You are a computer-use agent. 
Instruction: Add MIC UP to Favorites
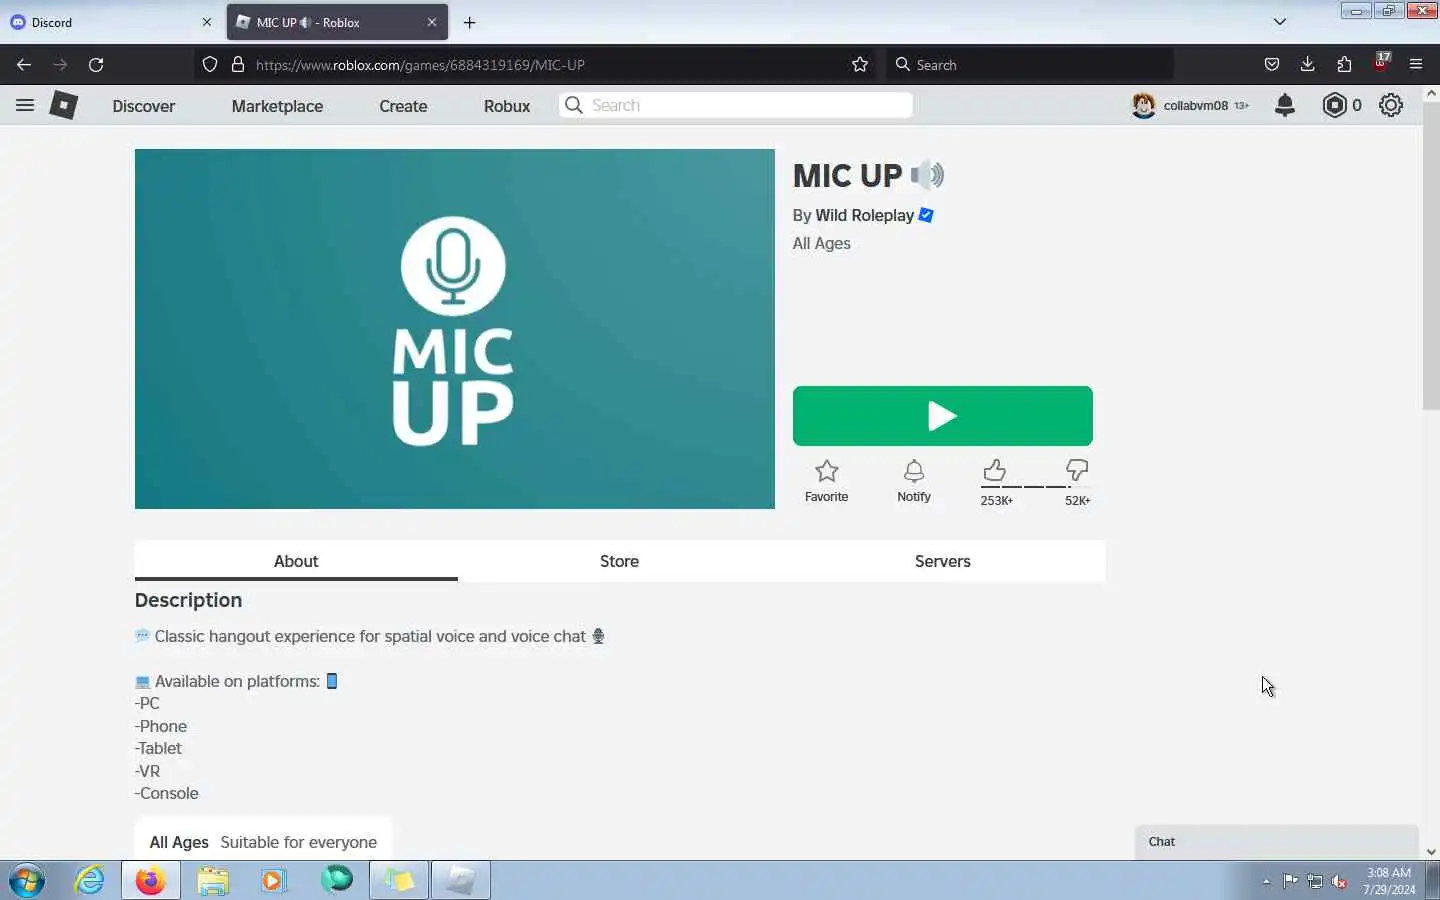(826, 481)
